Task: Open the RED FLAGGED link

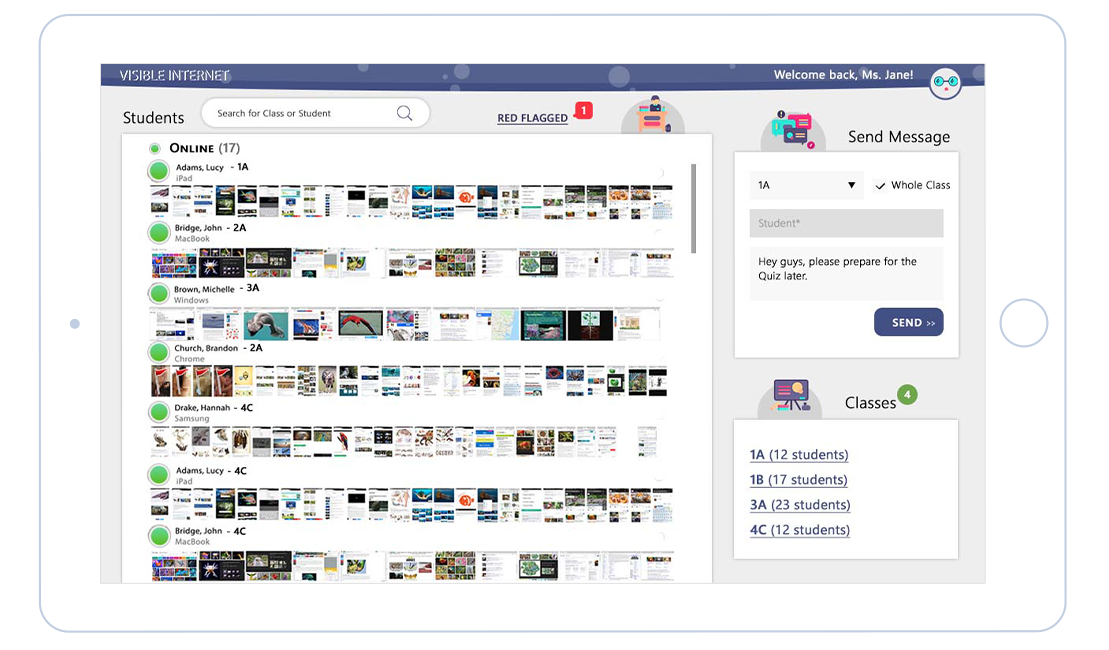Action: (x=532, y=118)
